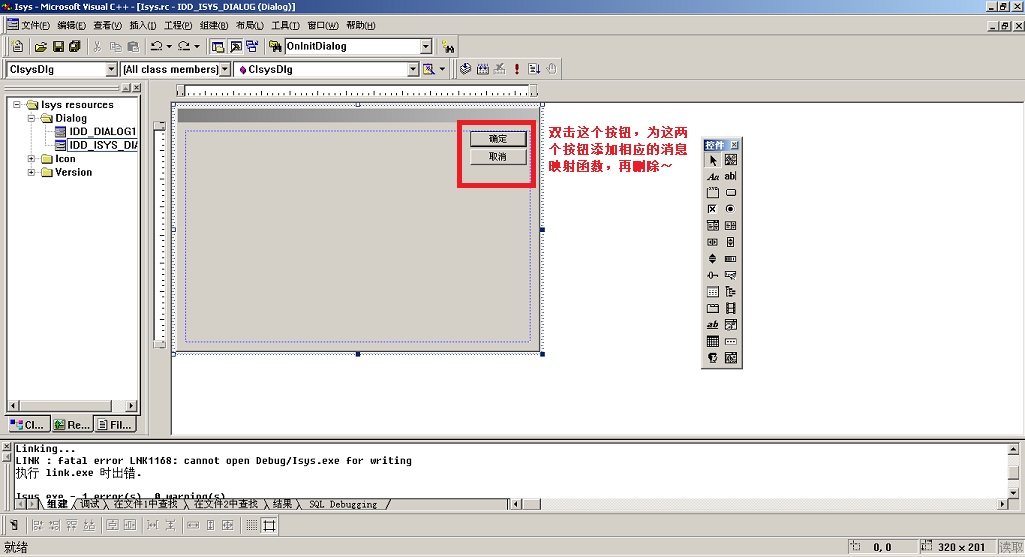Click the Build icon in build toolbar
1025x557 pixels.
point(482,69)
